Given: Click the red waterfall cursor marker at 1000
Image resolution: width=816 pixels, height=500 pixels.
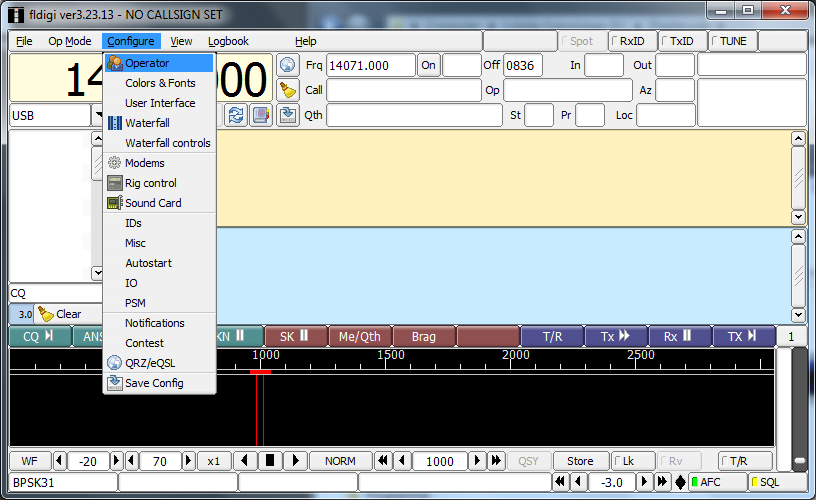Looking at the screenshot, I should (x=260, y=372).
